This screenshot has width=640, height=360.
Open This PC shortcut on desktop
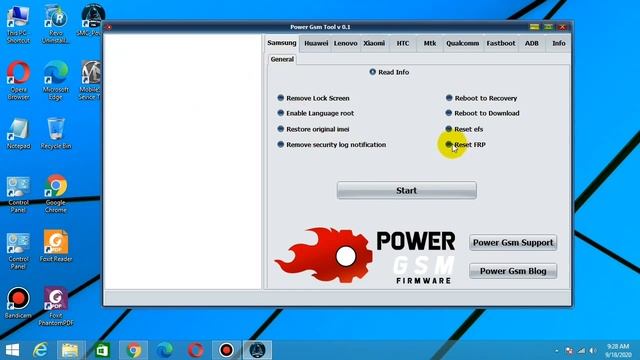tap(18, 24)
